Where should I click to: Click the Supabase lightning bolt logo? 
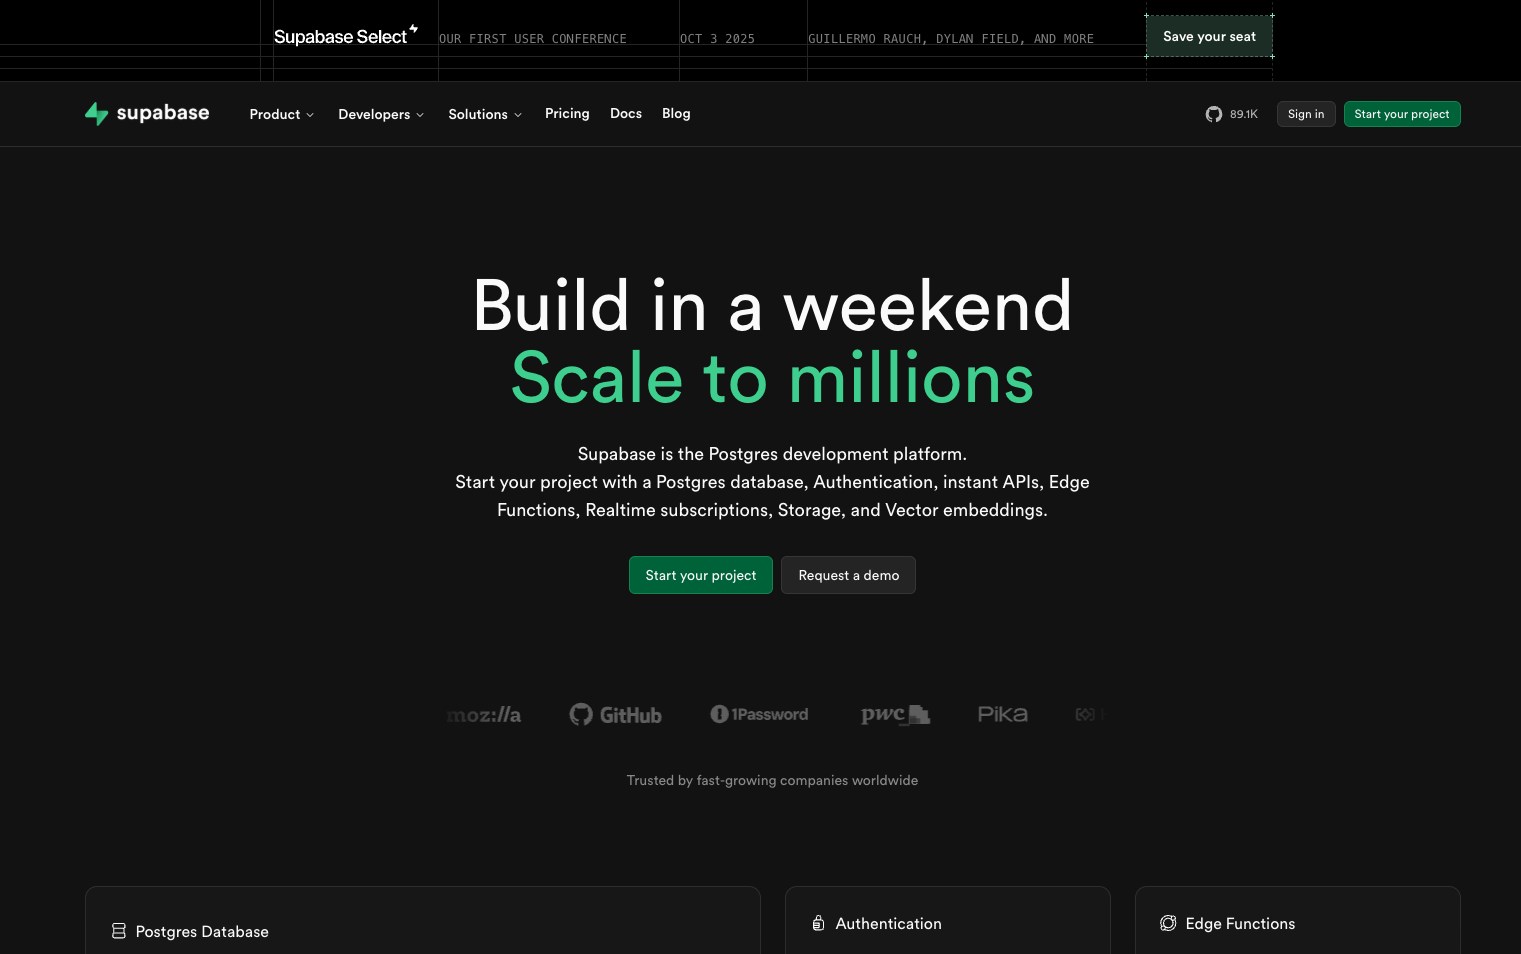click(x=96, y=114)
